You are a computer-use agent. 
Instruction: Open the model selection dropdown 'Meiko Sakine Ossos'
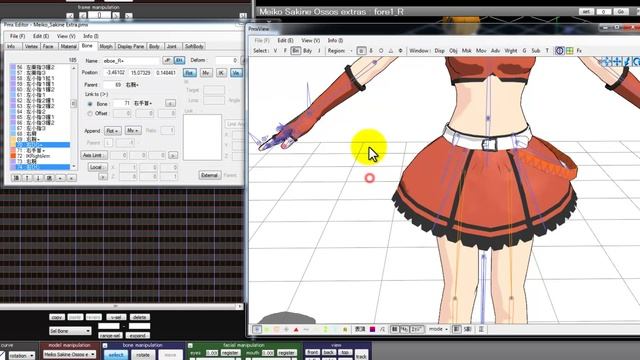point(69,354)
